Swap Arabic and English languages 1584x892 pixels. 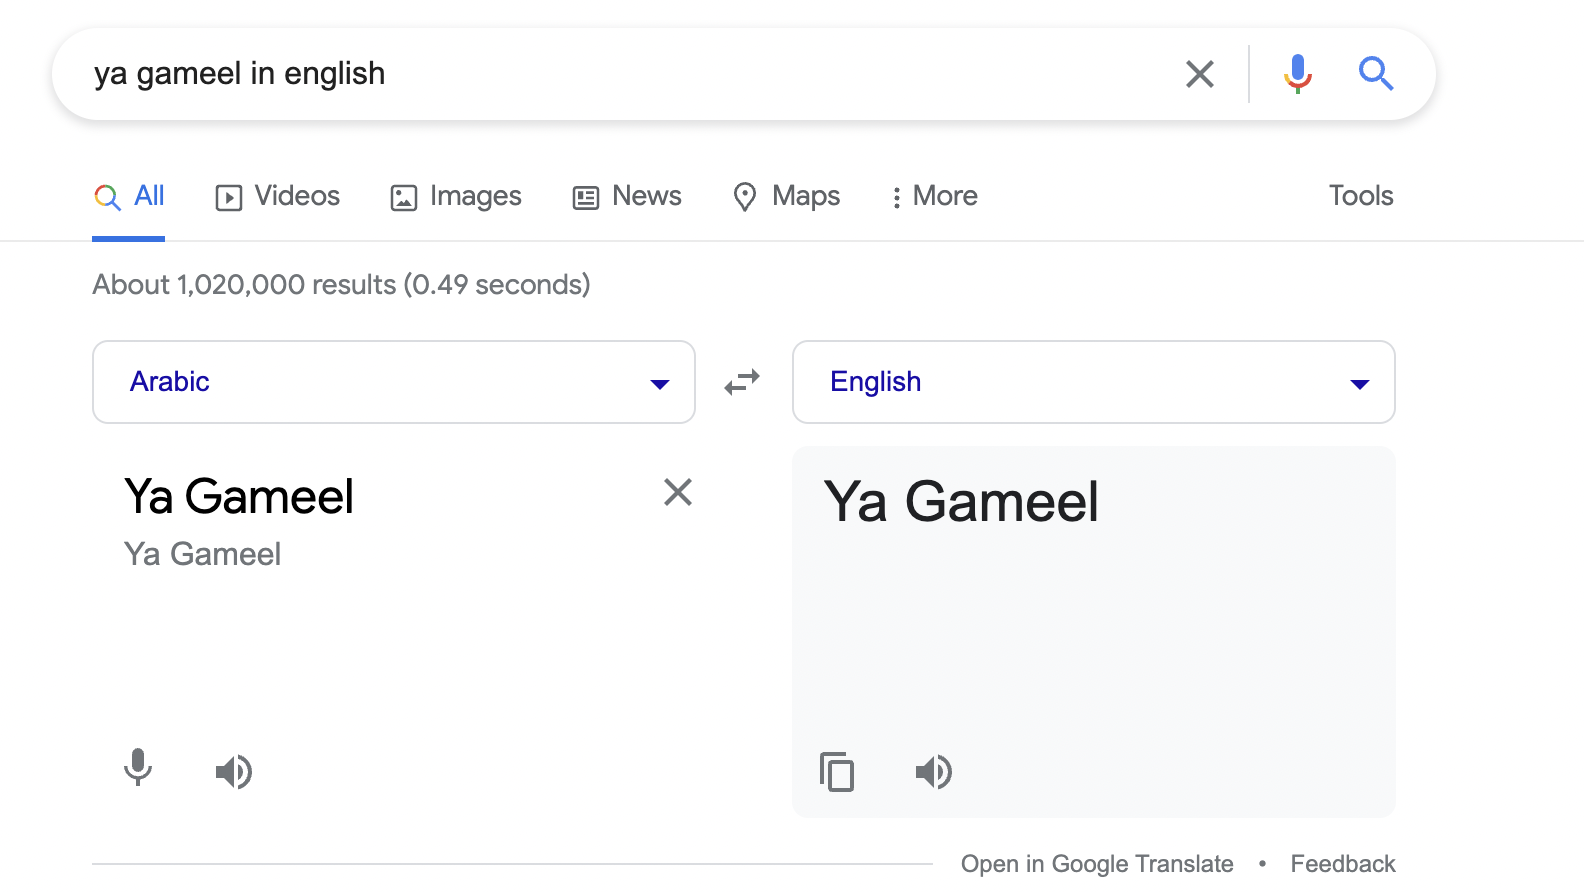(x=742, y=382)
